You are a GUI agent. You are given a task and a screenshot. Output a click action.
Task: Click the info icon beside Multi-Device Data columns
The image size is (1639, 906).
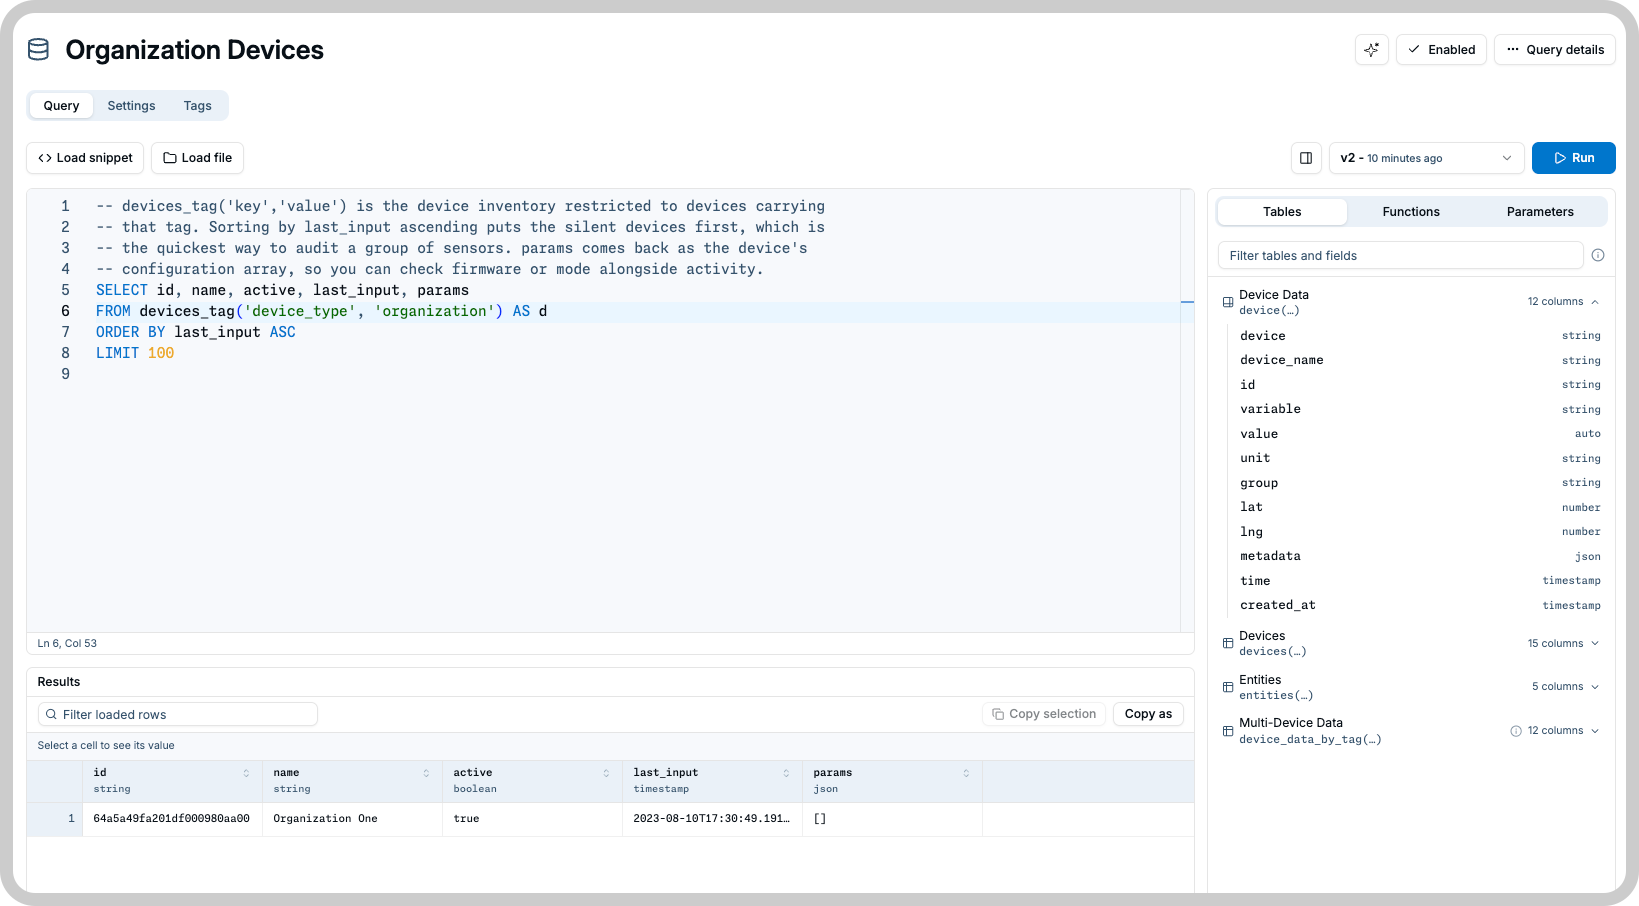coord(1516,731)
